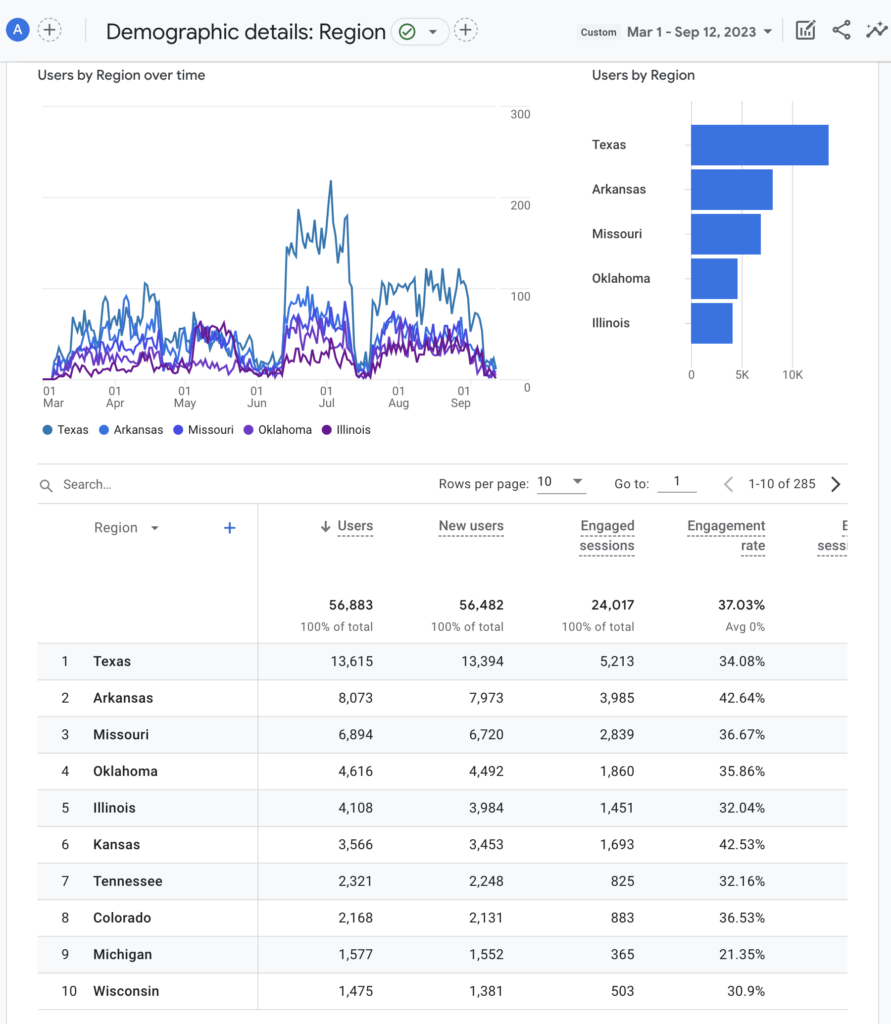Toggle the Texas series in chart legend
The height and width of the screenshot is (1024, 891).
pyautogui.click(x=66, y=430)
